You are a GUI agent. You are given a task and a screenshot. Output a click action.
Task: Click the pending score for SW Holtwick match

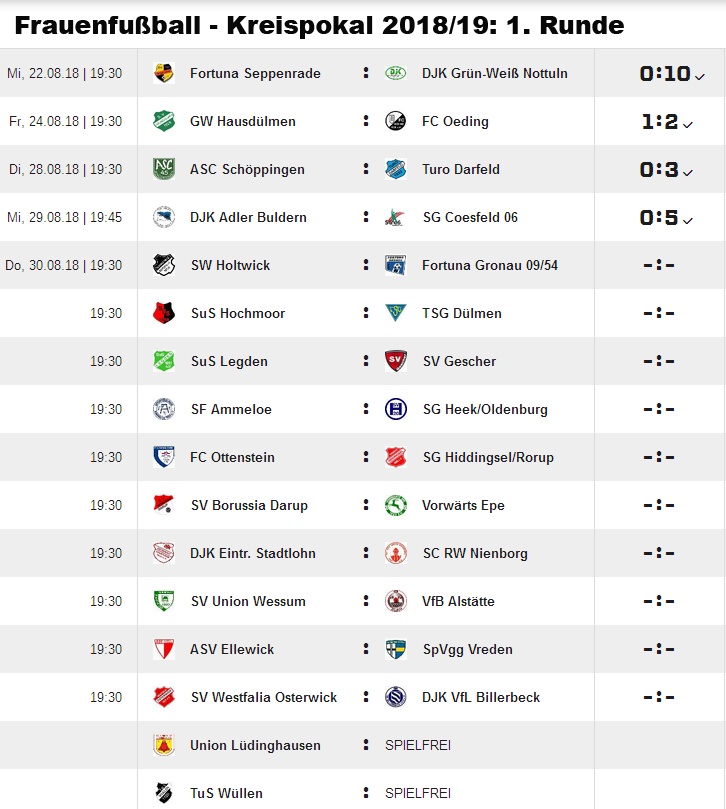[659, 265]
